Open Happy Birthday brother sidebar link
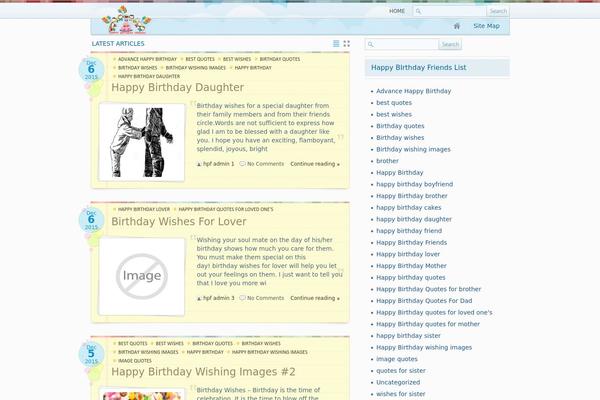Screen dimensions: 600x400 click(x=411, y=196)
